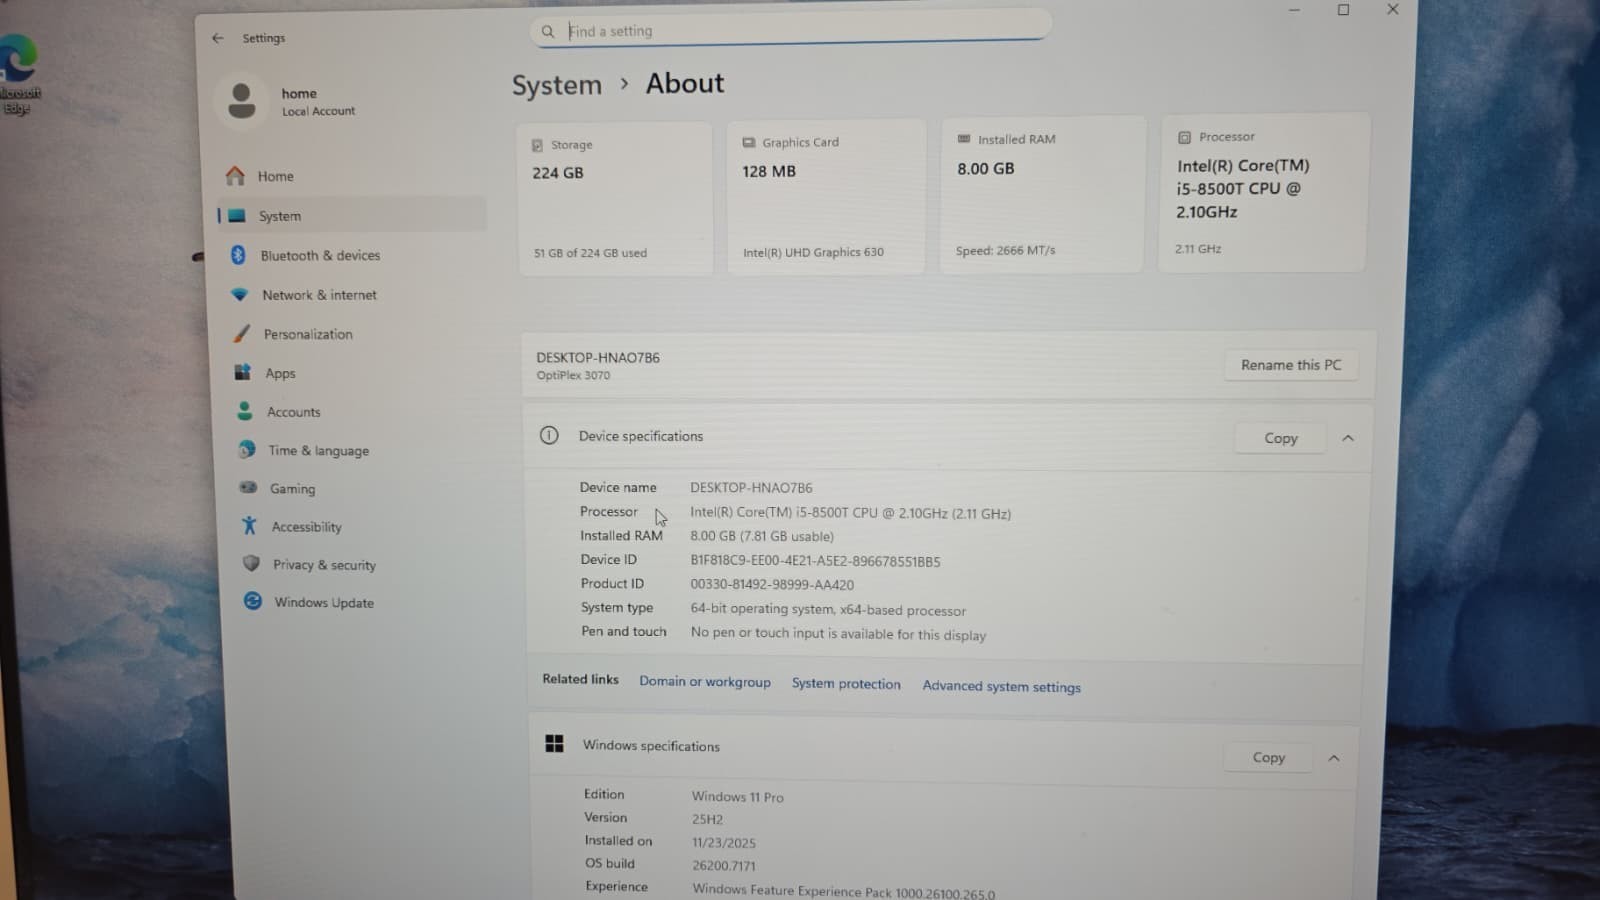Image resolution: width=1600 pixels, height=900 pixels.
Task: Click the Storage 224 GB card
Action: click(x=614, y=198)
